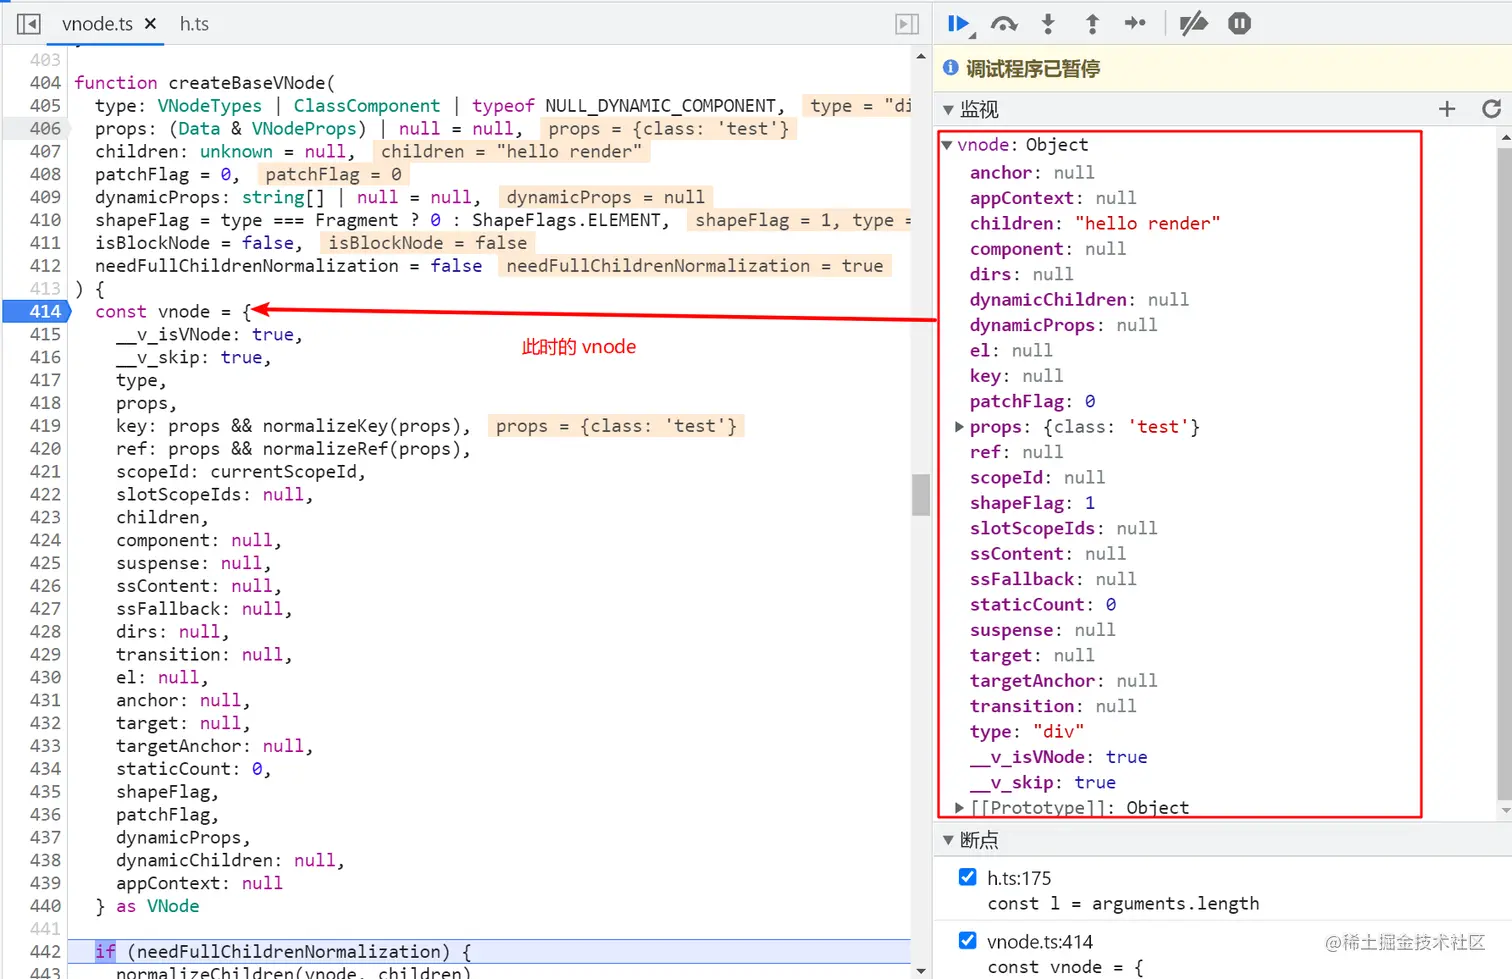Click the if (needFullChildrenNormalization) line

click(x=283, y=952)
